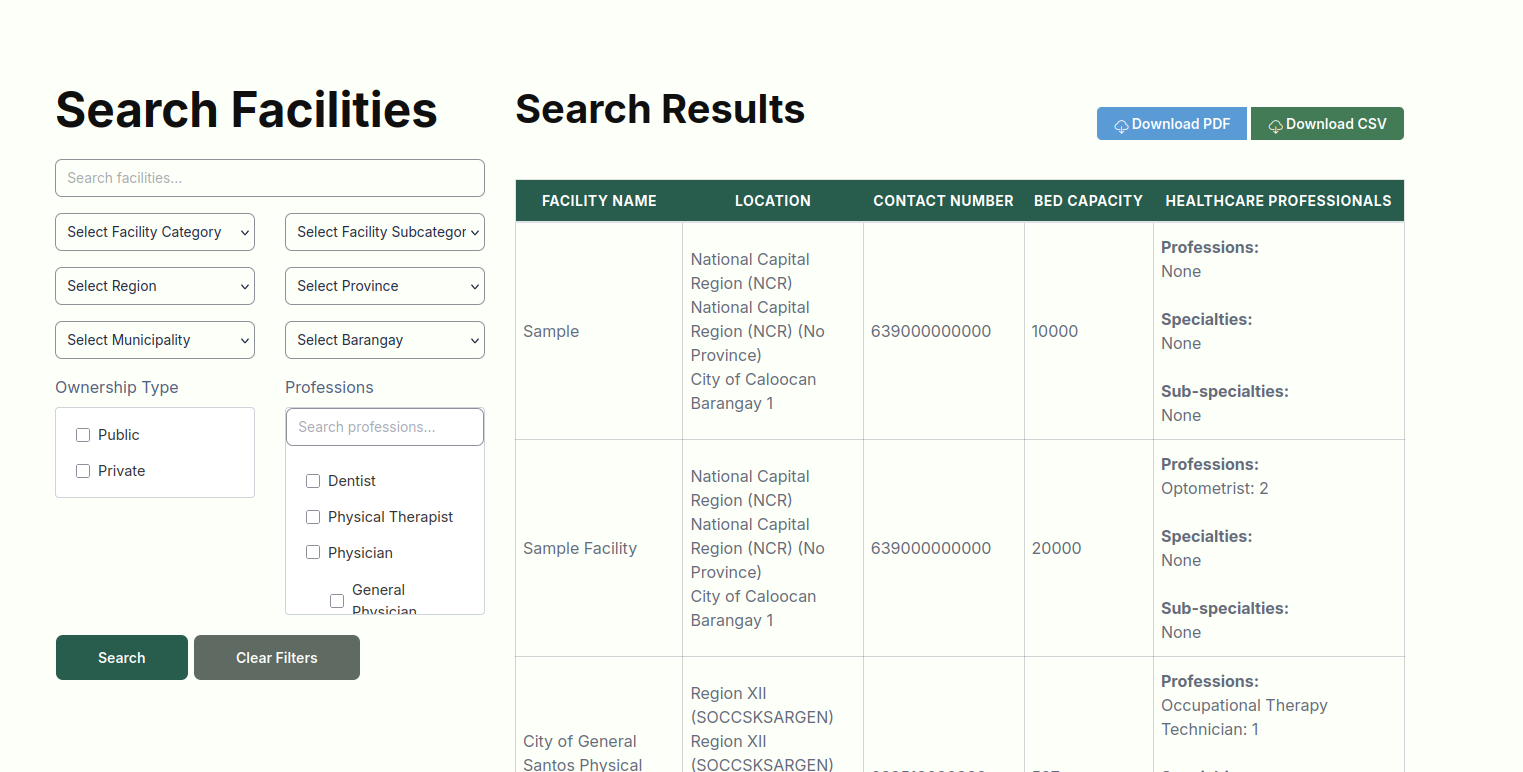Check the Private ownership checkbox
Viewport: 1523px width, 772px height.
[83, 471]
